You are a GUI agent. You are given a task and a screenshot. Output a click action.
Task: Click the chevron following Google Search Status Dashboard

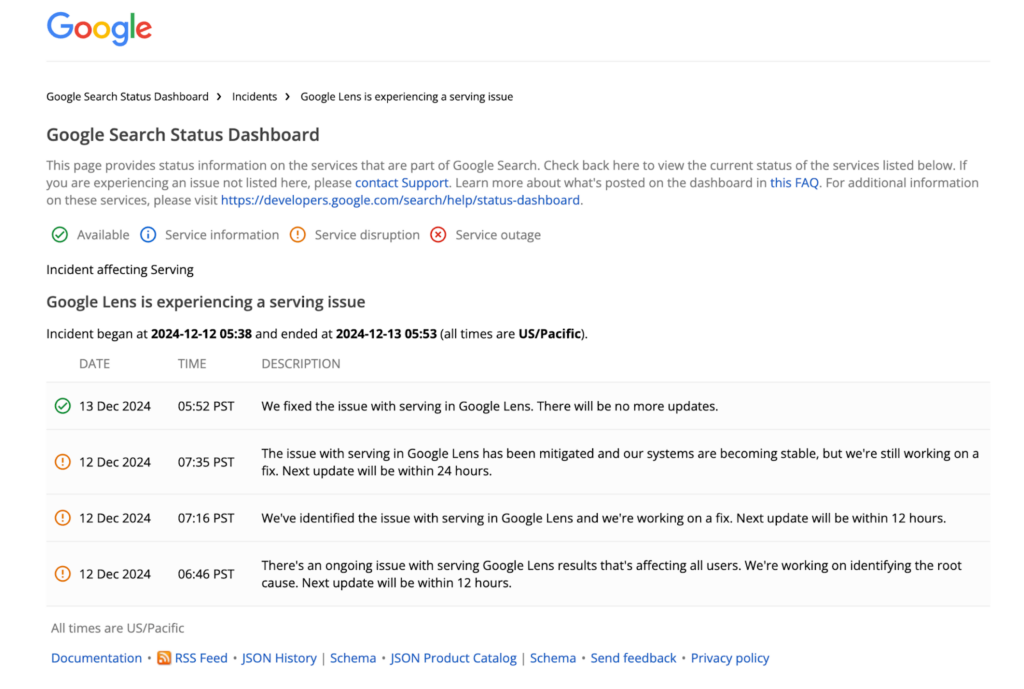[219, 96]
